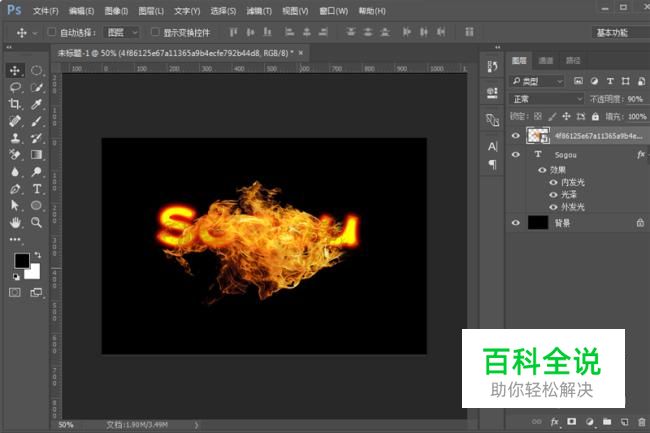Select the Gradient tool

click(x=36, y=155)
